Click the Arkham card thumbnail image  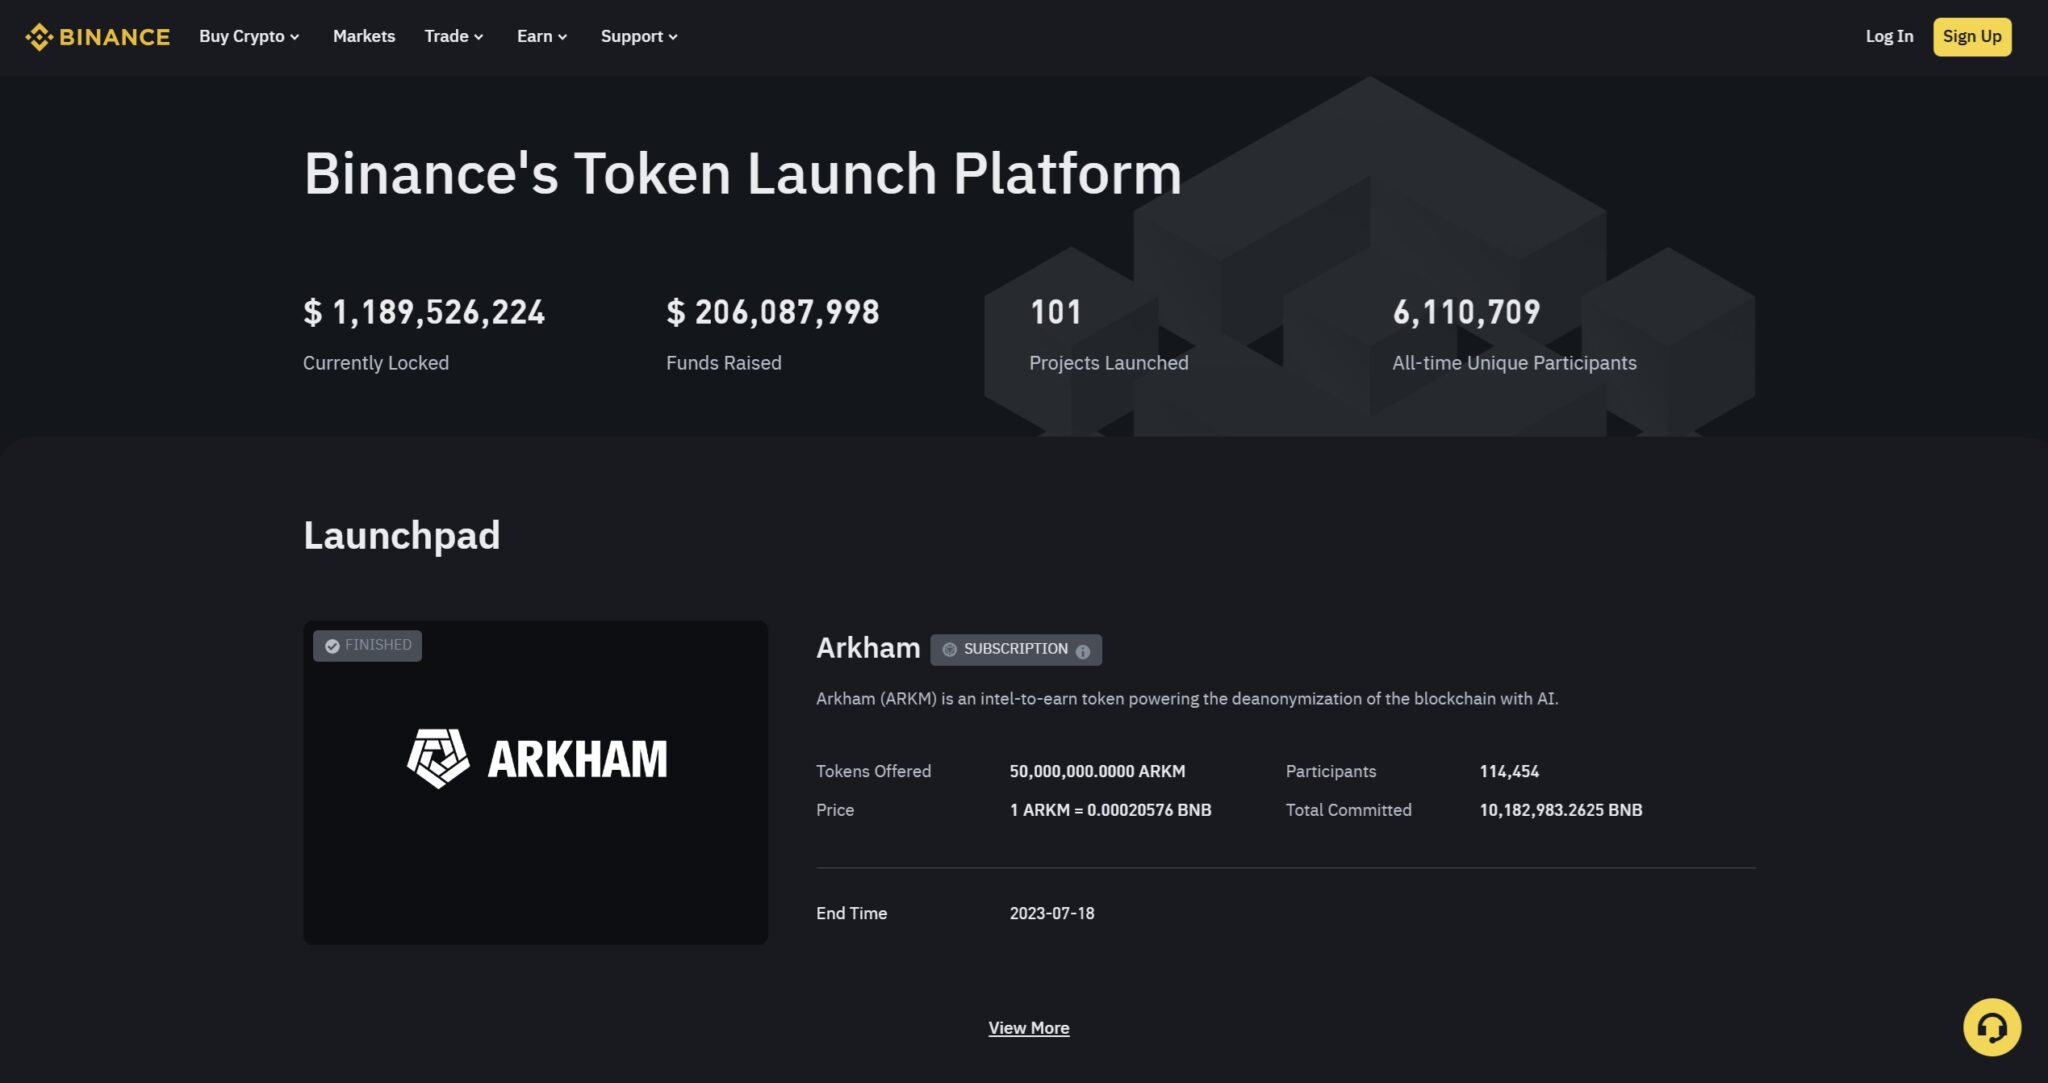point(536,781)
